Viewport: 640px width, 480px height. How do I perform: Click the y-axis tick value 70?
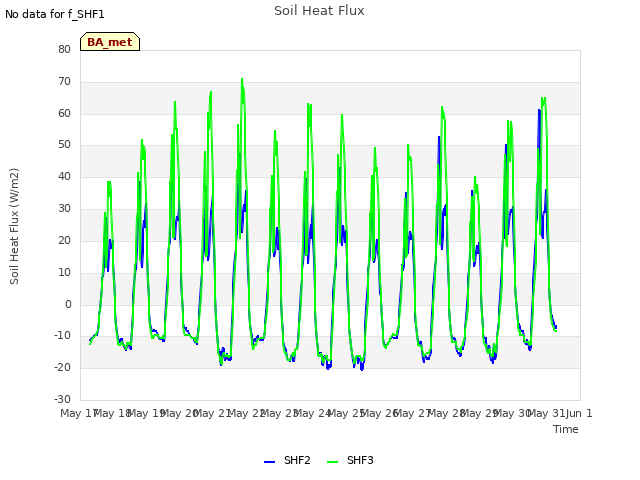[64, 81]
